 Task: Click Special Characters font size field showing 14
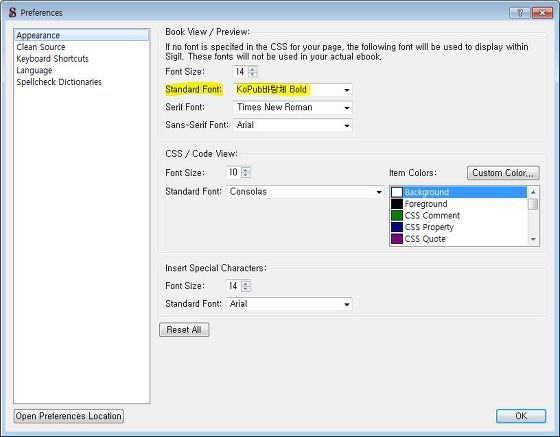point(234,286)
